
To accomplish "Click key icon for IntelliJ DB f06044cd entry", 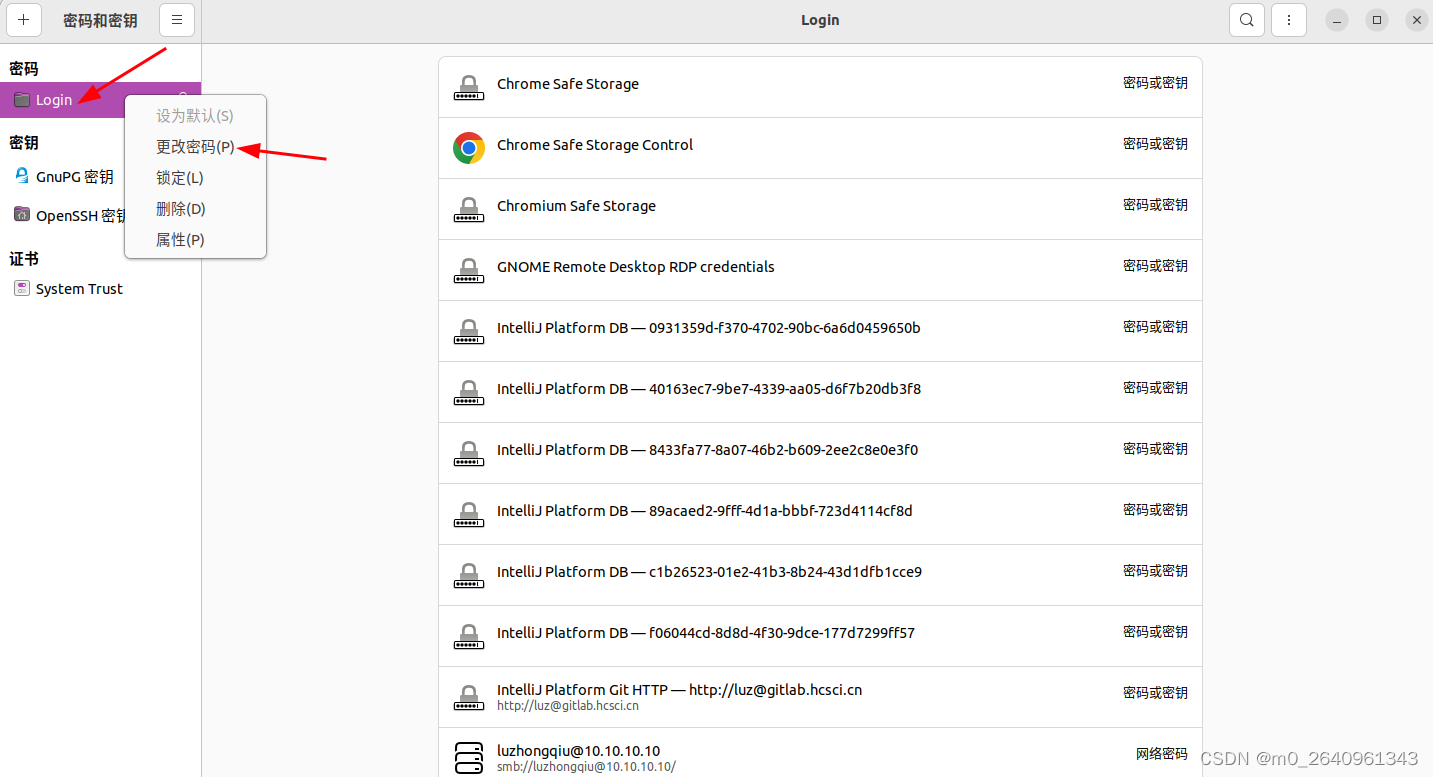I will click(x=468, y=636).
